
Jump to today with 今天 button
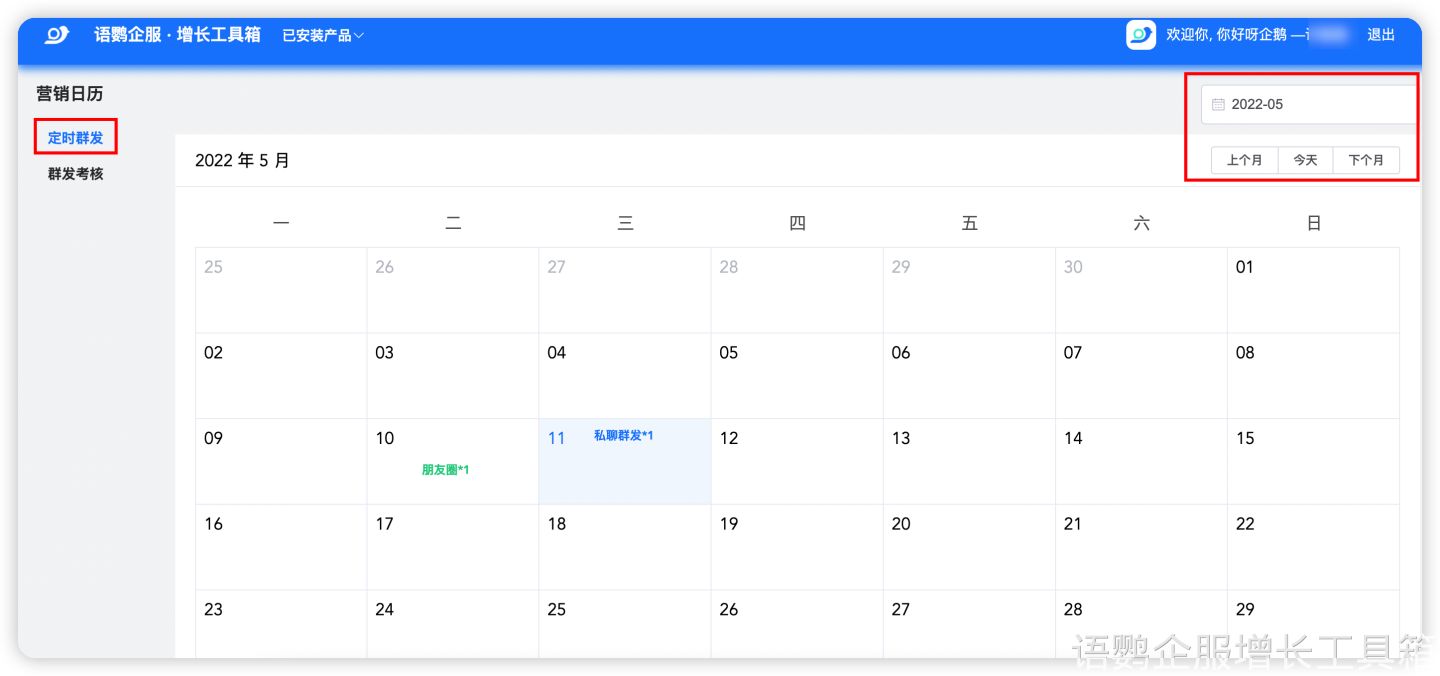pyautogui.click(x=1305, y=160)
